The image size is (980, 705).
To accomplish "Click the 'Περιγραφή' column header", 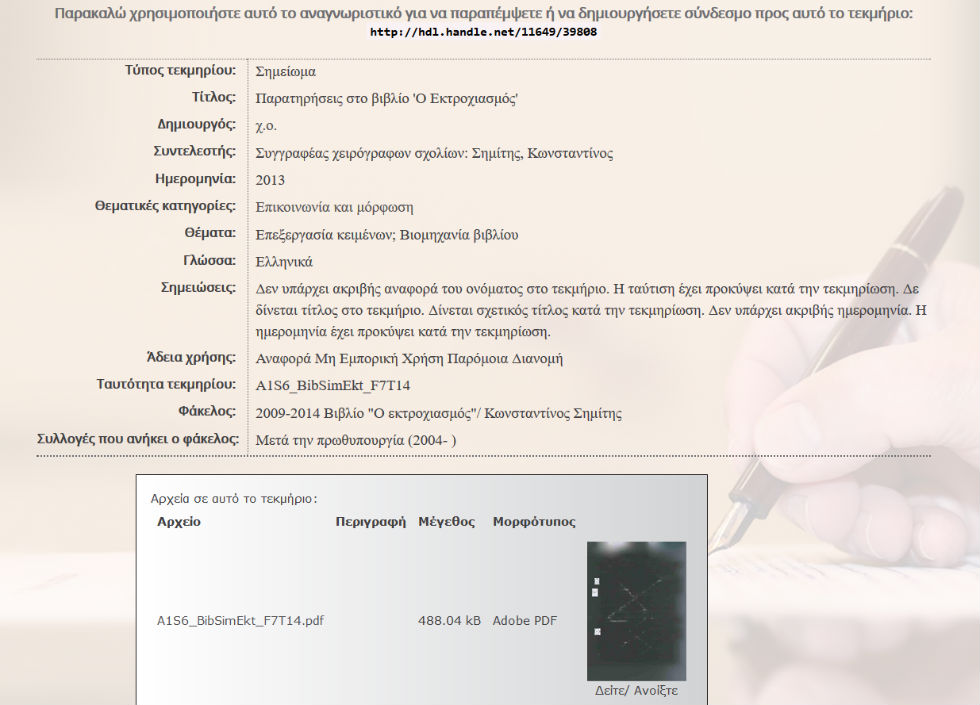I will pos(371,522).
